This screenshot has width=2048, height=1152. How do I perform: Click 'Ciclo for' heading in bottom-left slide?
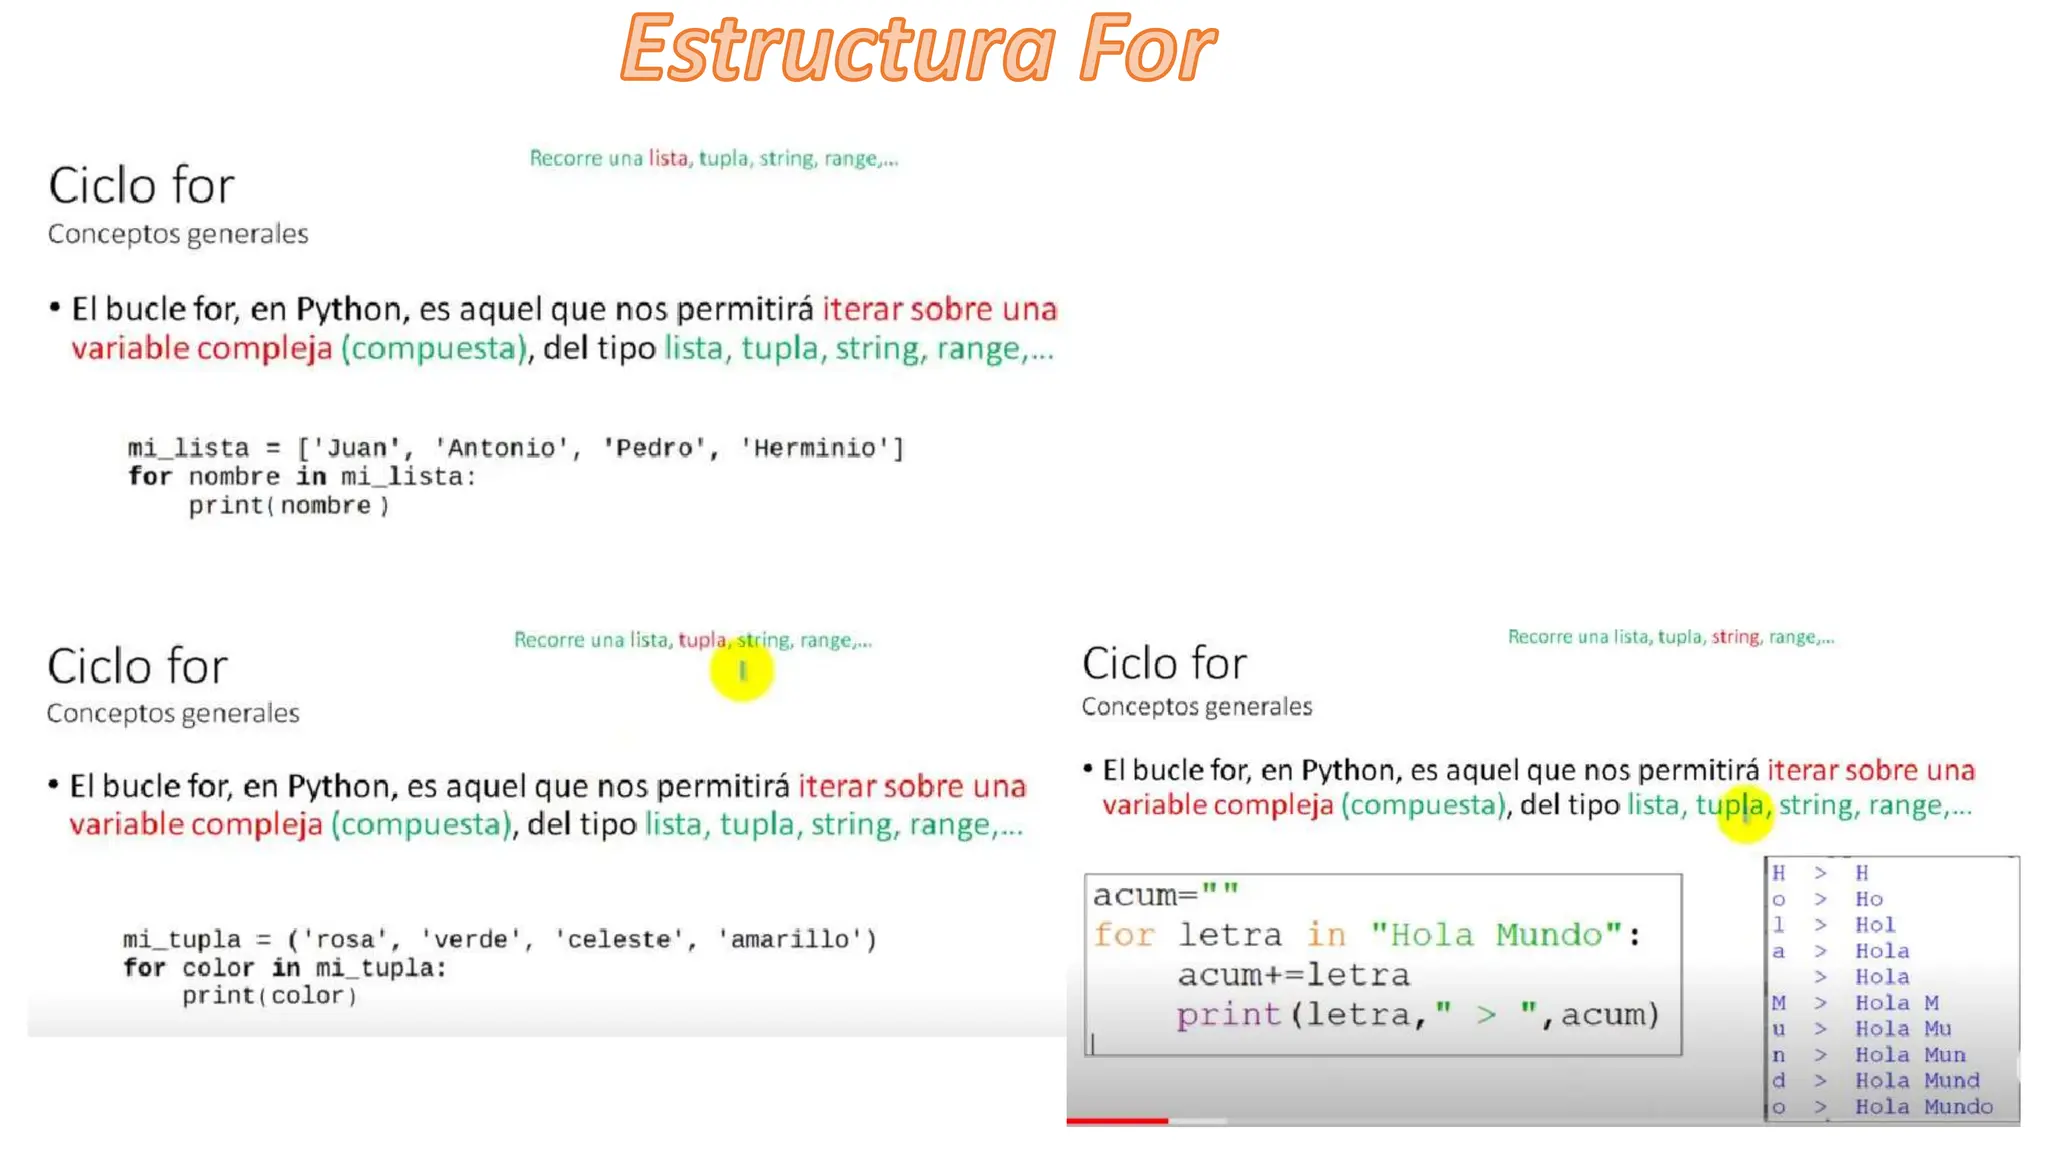pos(138,667)
